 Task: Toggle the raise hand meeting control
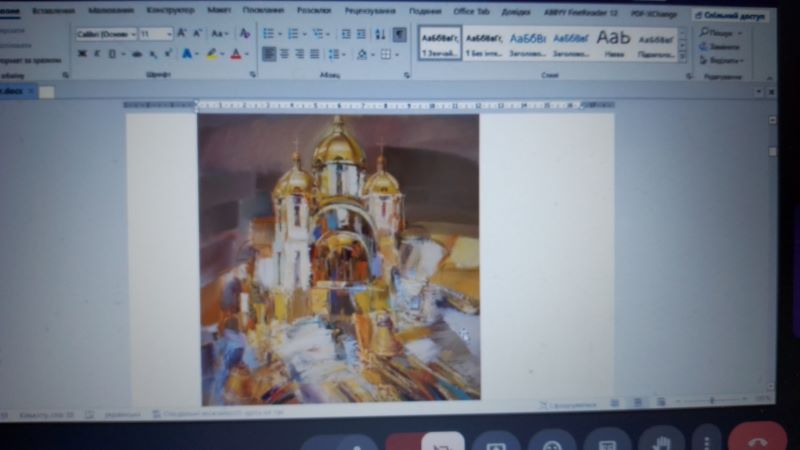(x=657, y=440)
